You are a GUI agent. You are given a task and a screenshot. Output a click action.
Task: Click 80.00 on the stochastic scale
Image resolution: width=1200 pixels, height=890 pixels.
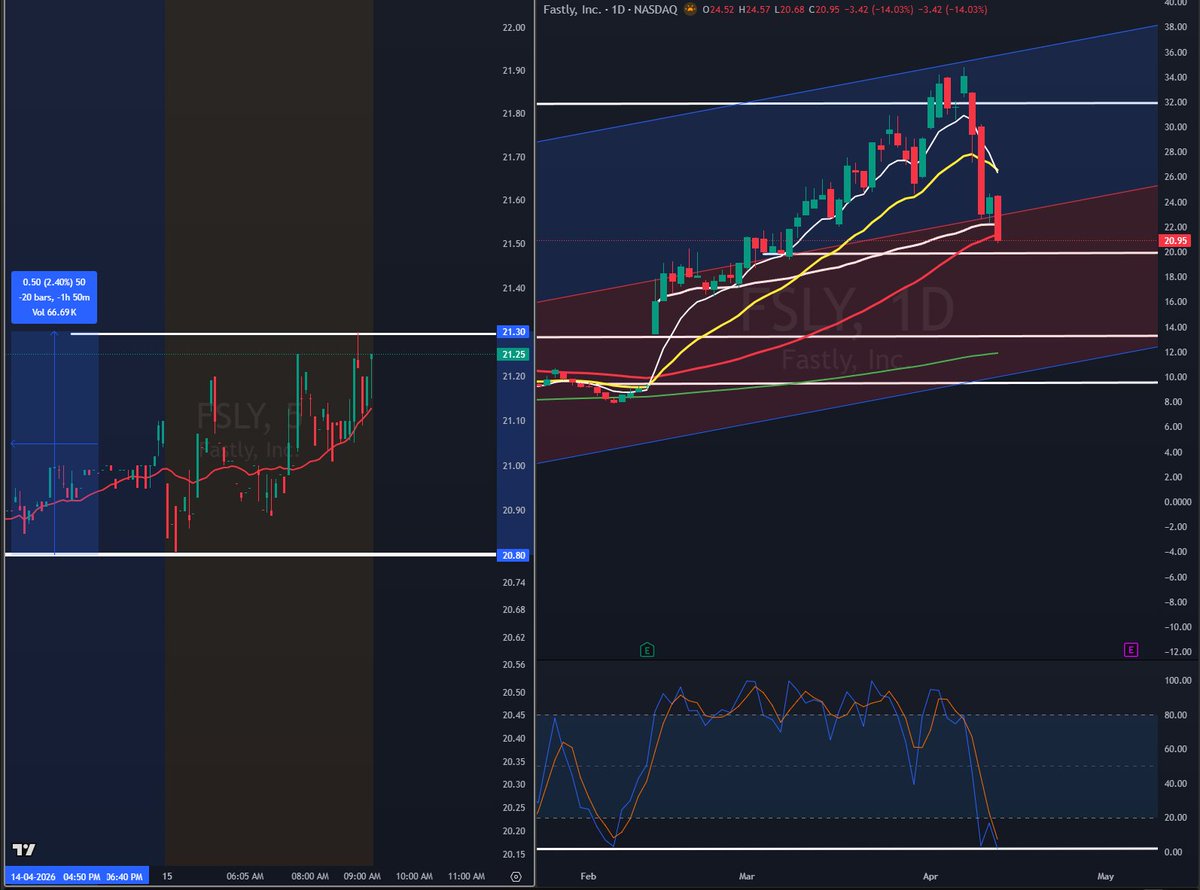point(1174,715)
